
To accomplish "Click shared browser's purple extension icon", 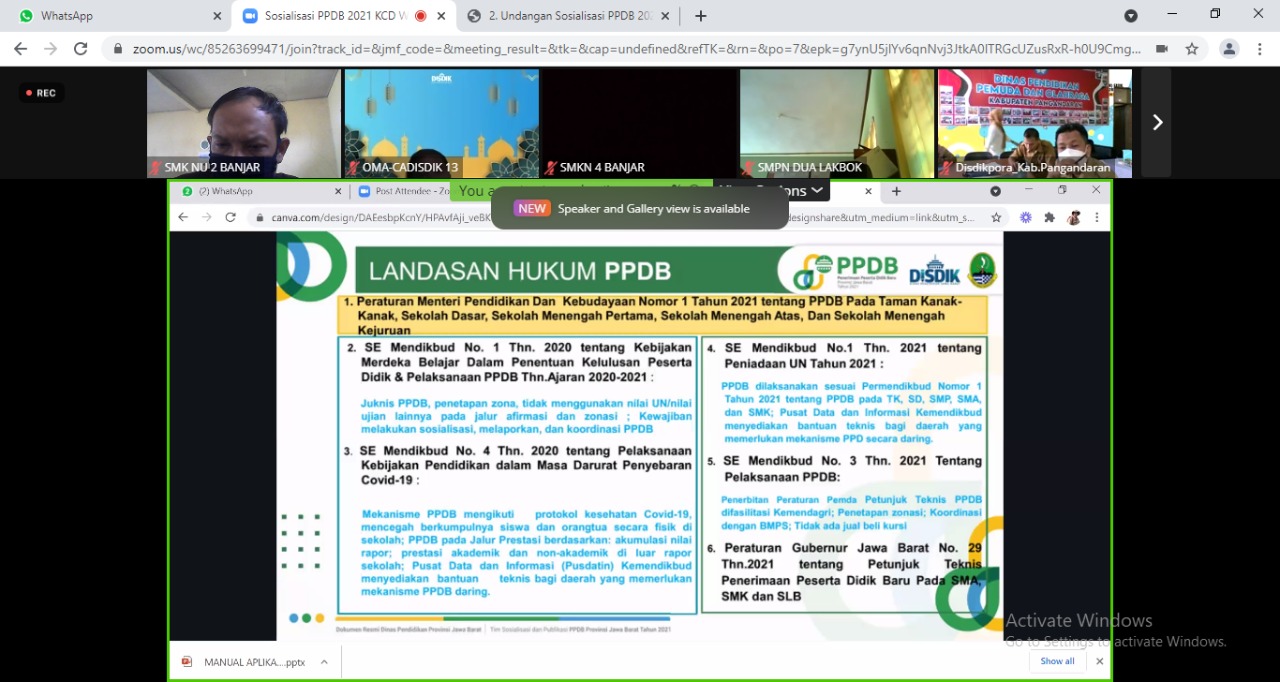I will 1026,217.
